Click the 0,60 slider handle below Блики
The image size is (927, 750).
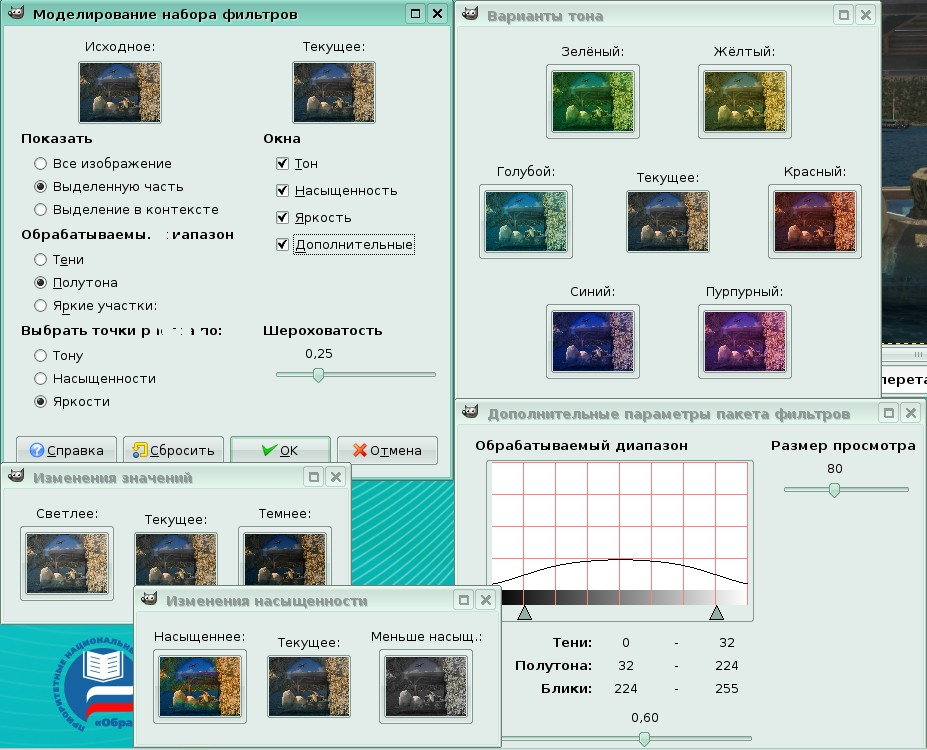tap(644, 739)
